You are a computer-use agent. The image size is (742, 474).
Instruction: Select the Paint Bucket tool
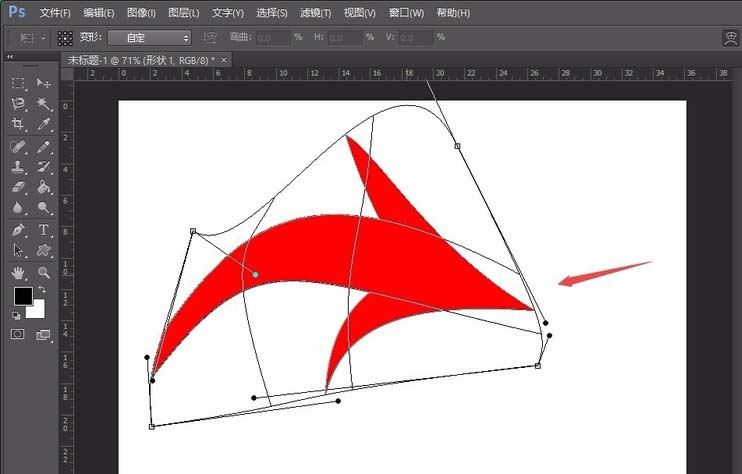(x=44, y=187)
